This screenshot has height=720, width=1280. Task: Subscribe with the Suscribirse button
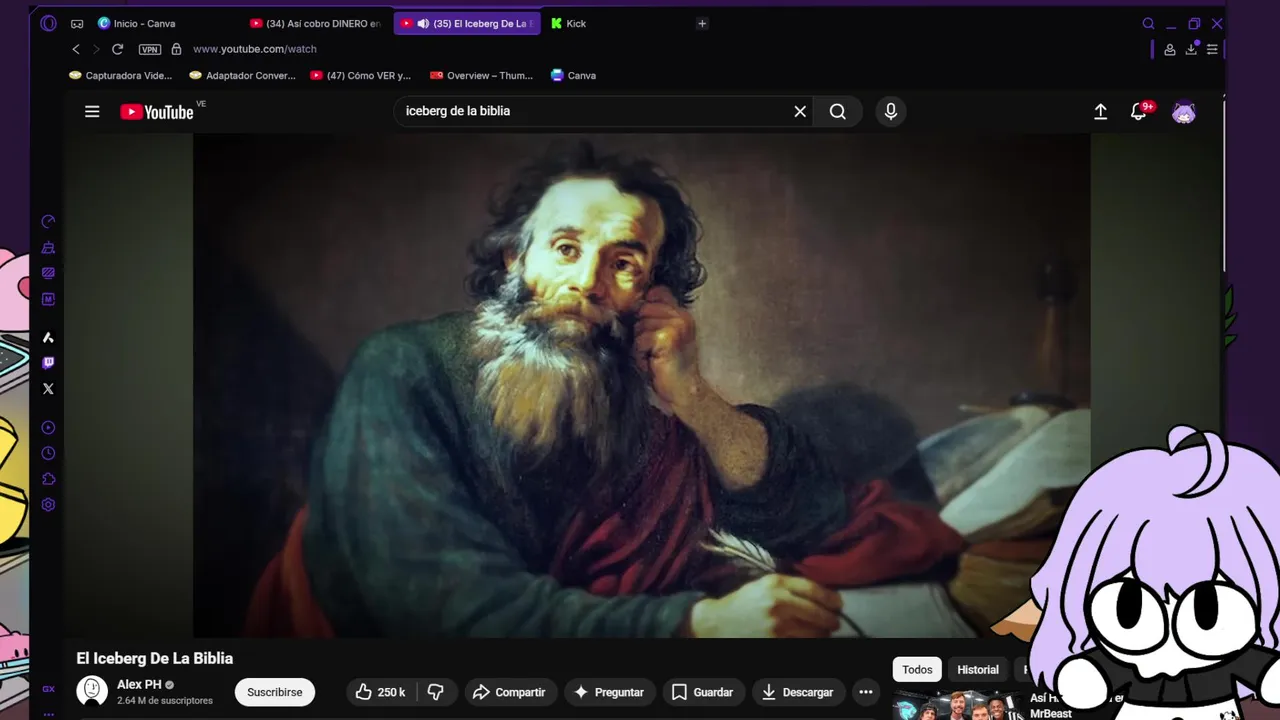pyautogui.click(x=275, y=692)
